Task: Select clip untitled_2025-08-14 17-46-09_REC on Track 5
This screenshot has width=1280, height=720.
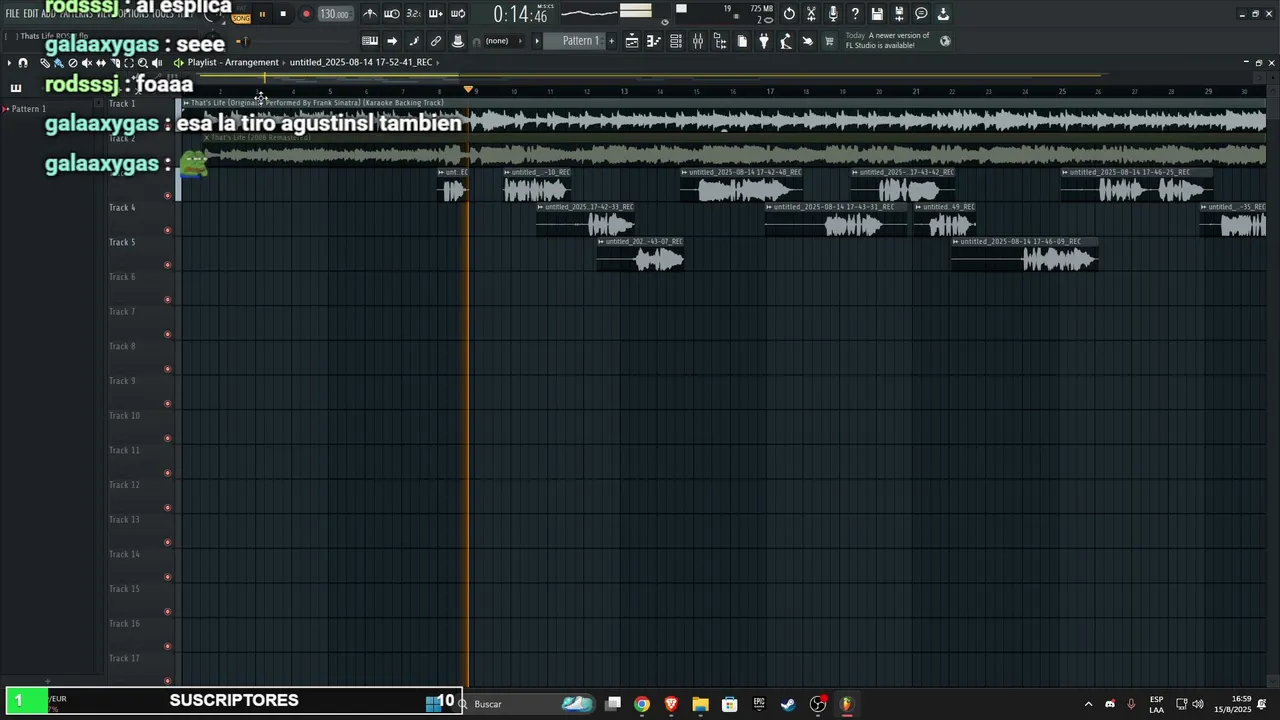Action: (x=1024, y=254)
